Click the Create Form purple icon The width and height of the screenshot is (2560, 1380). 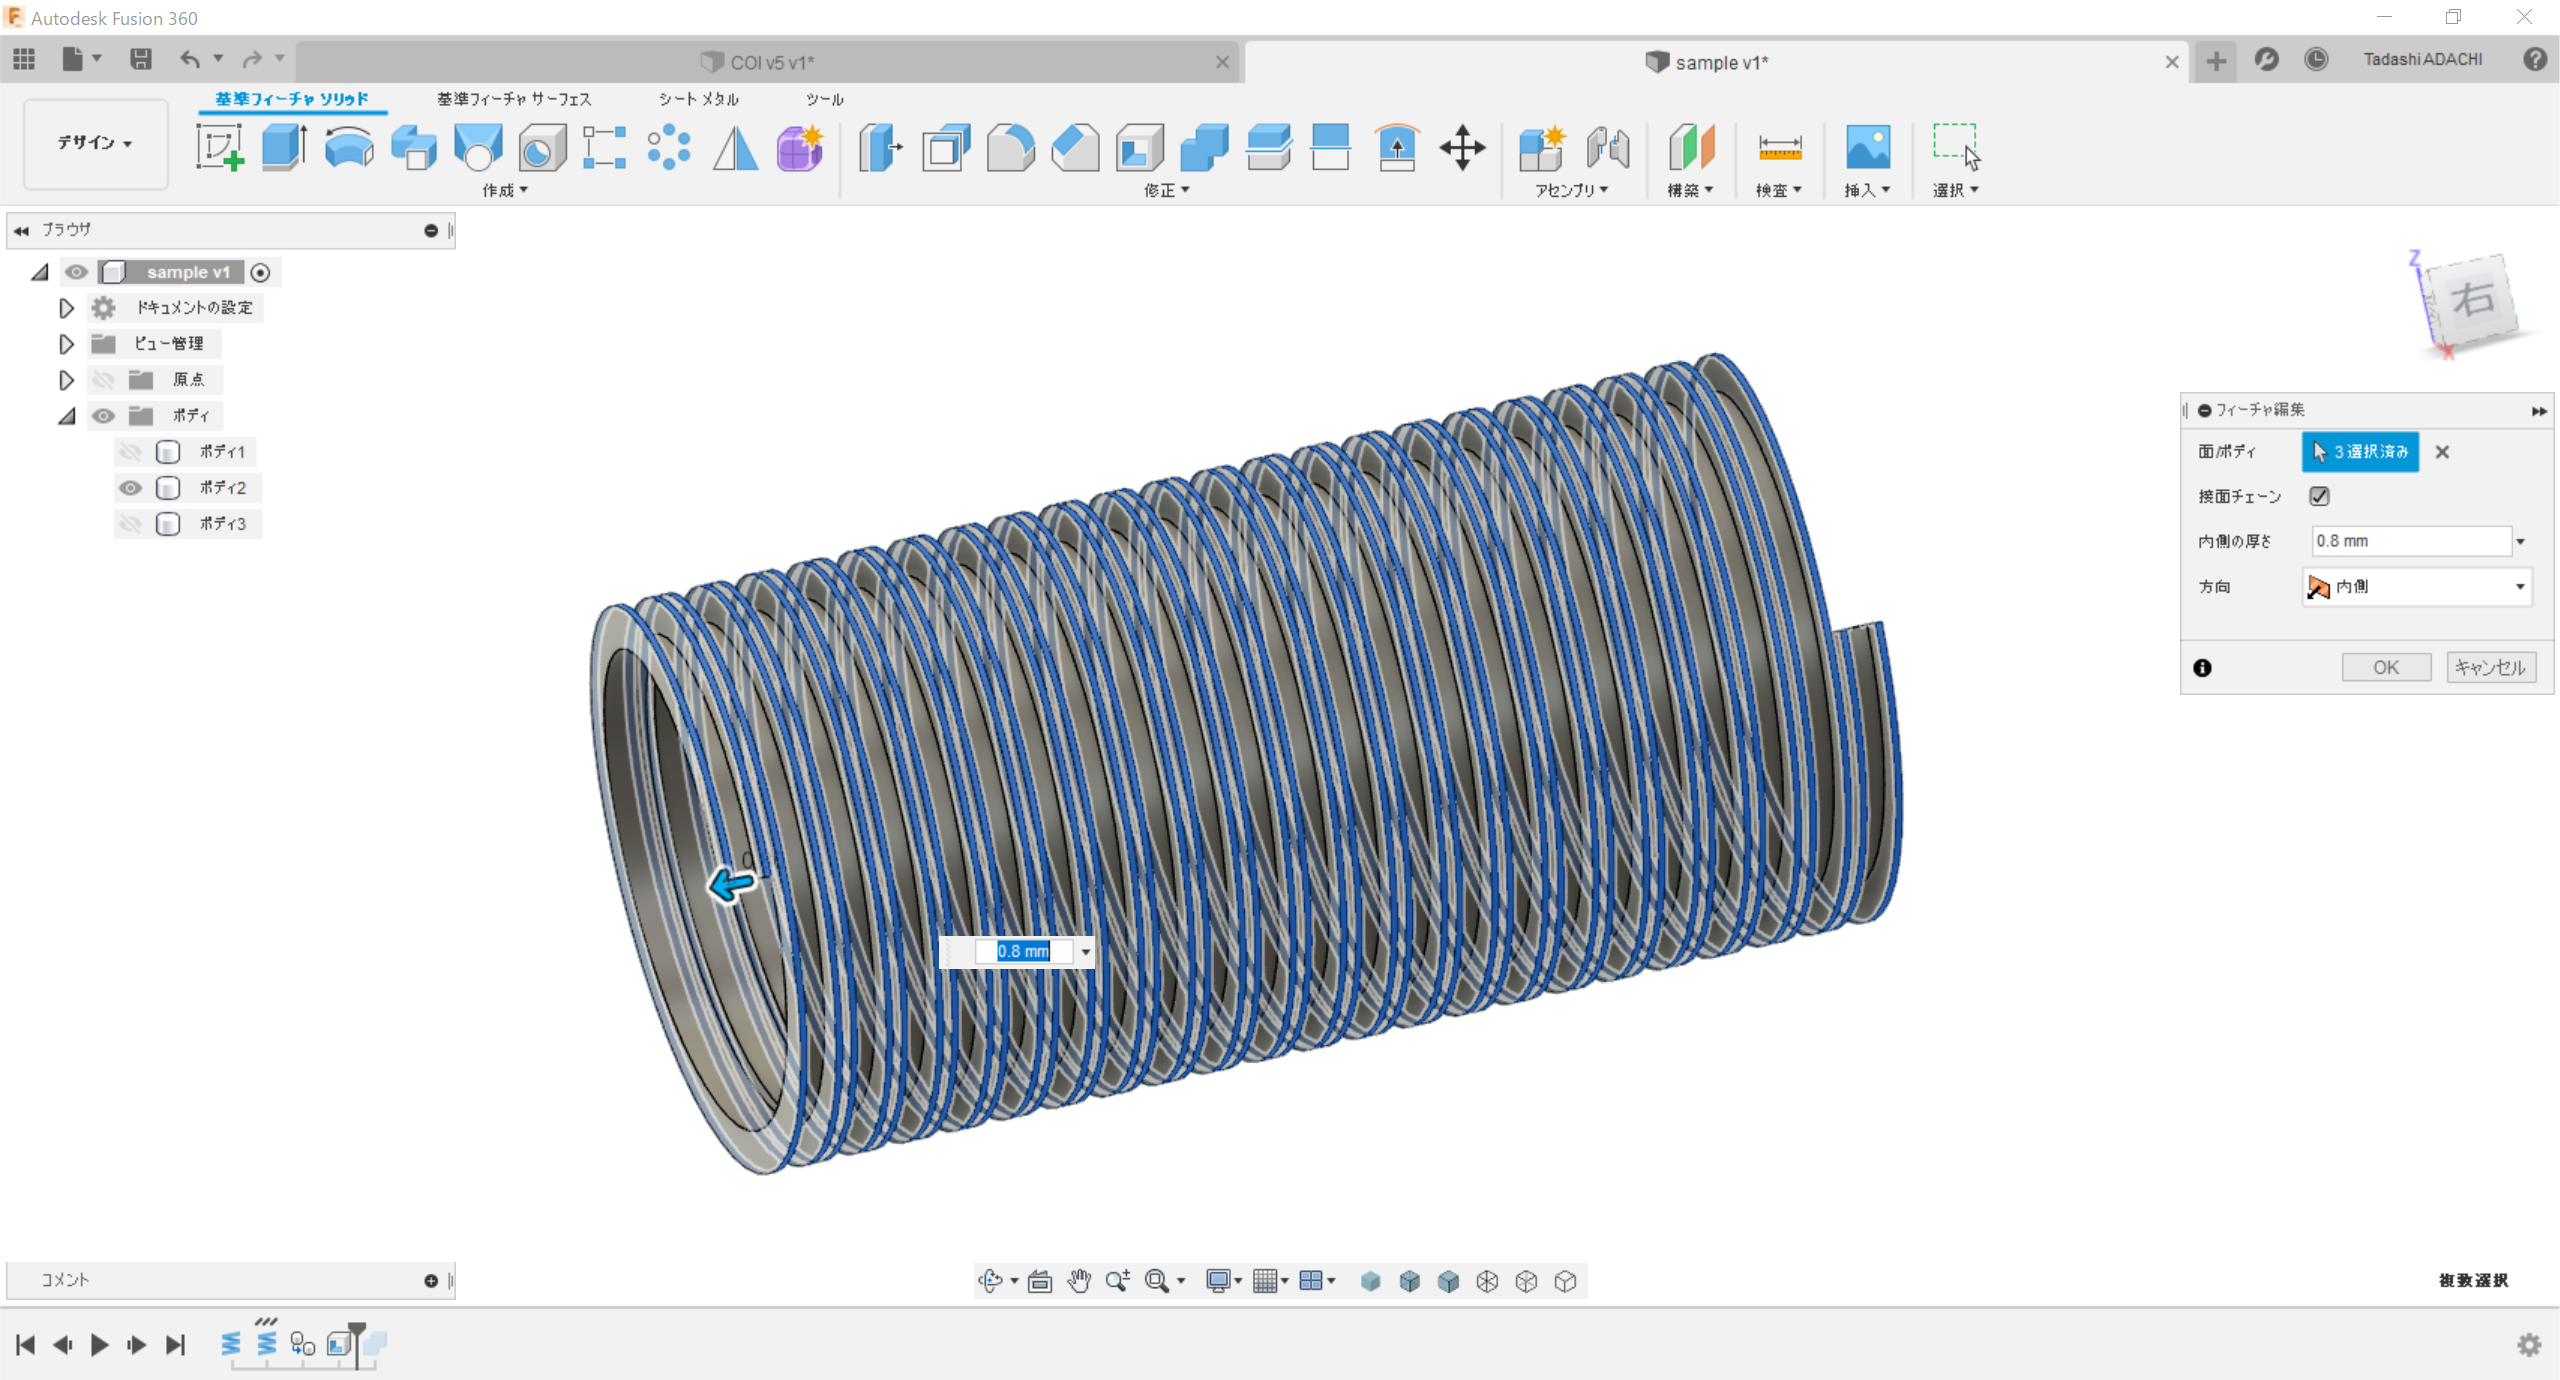[800, 148]
